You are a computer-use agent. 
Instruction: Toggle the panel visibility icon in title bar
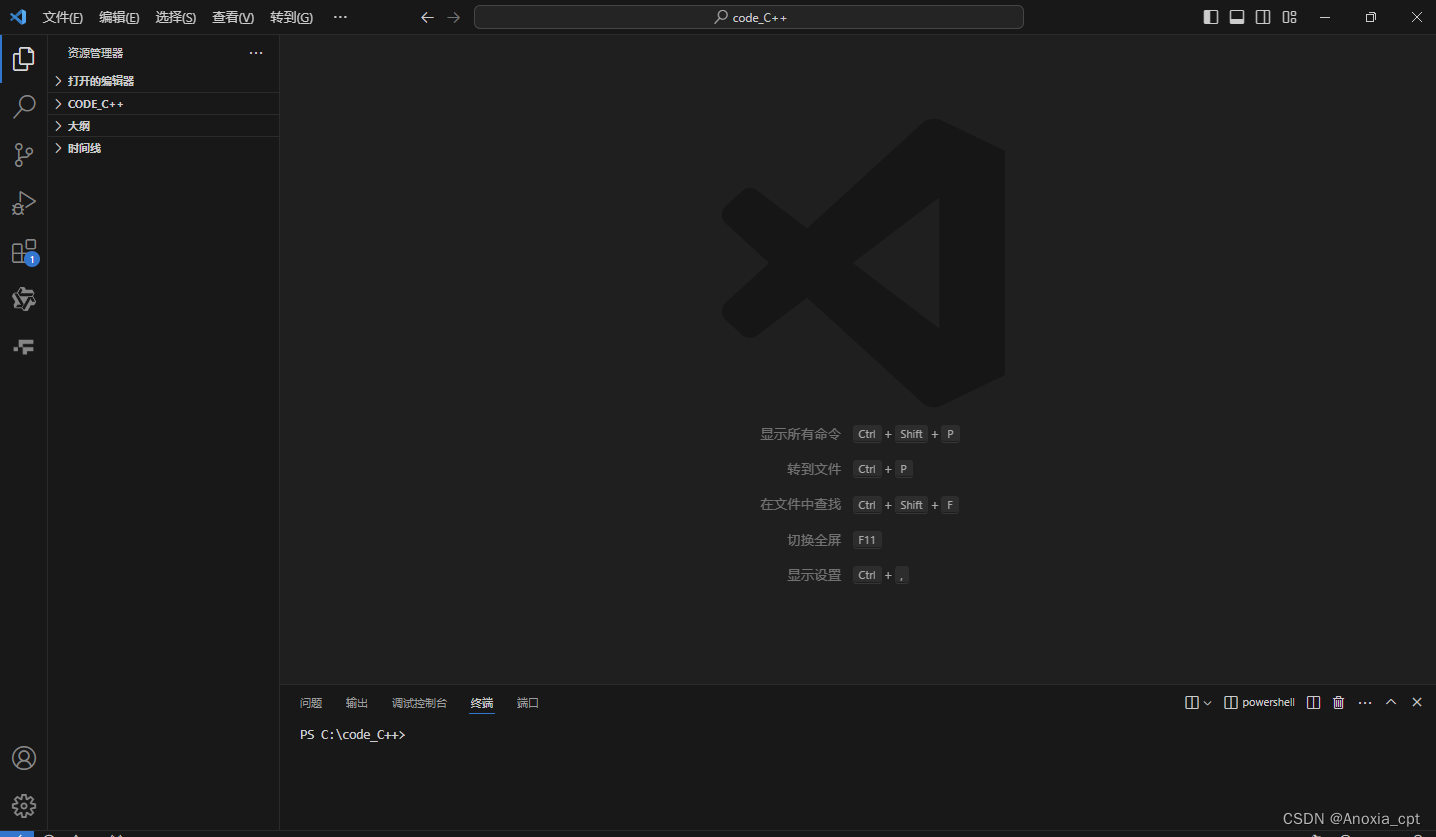(x=1237, y=17)
